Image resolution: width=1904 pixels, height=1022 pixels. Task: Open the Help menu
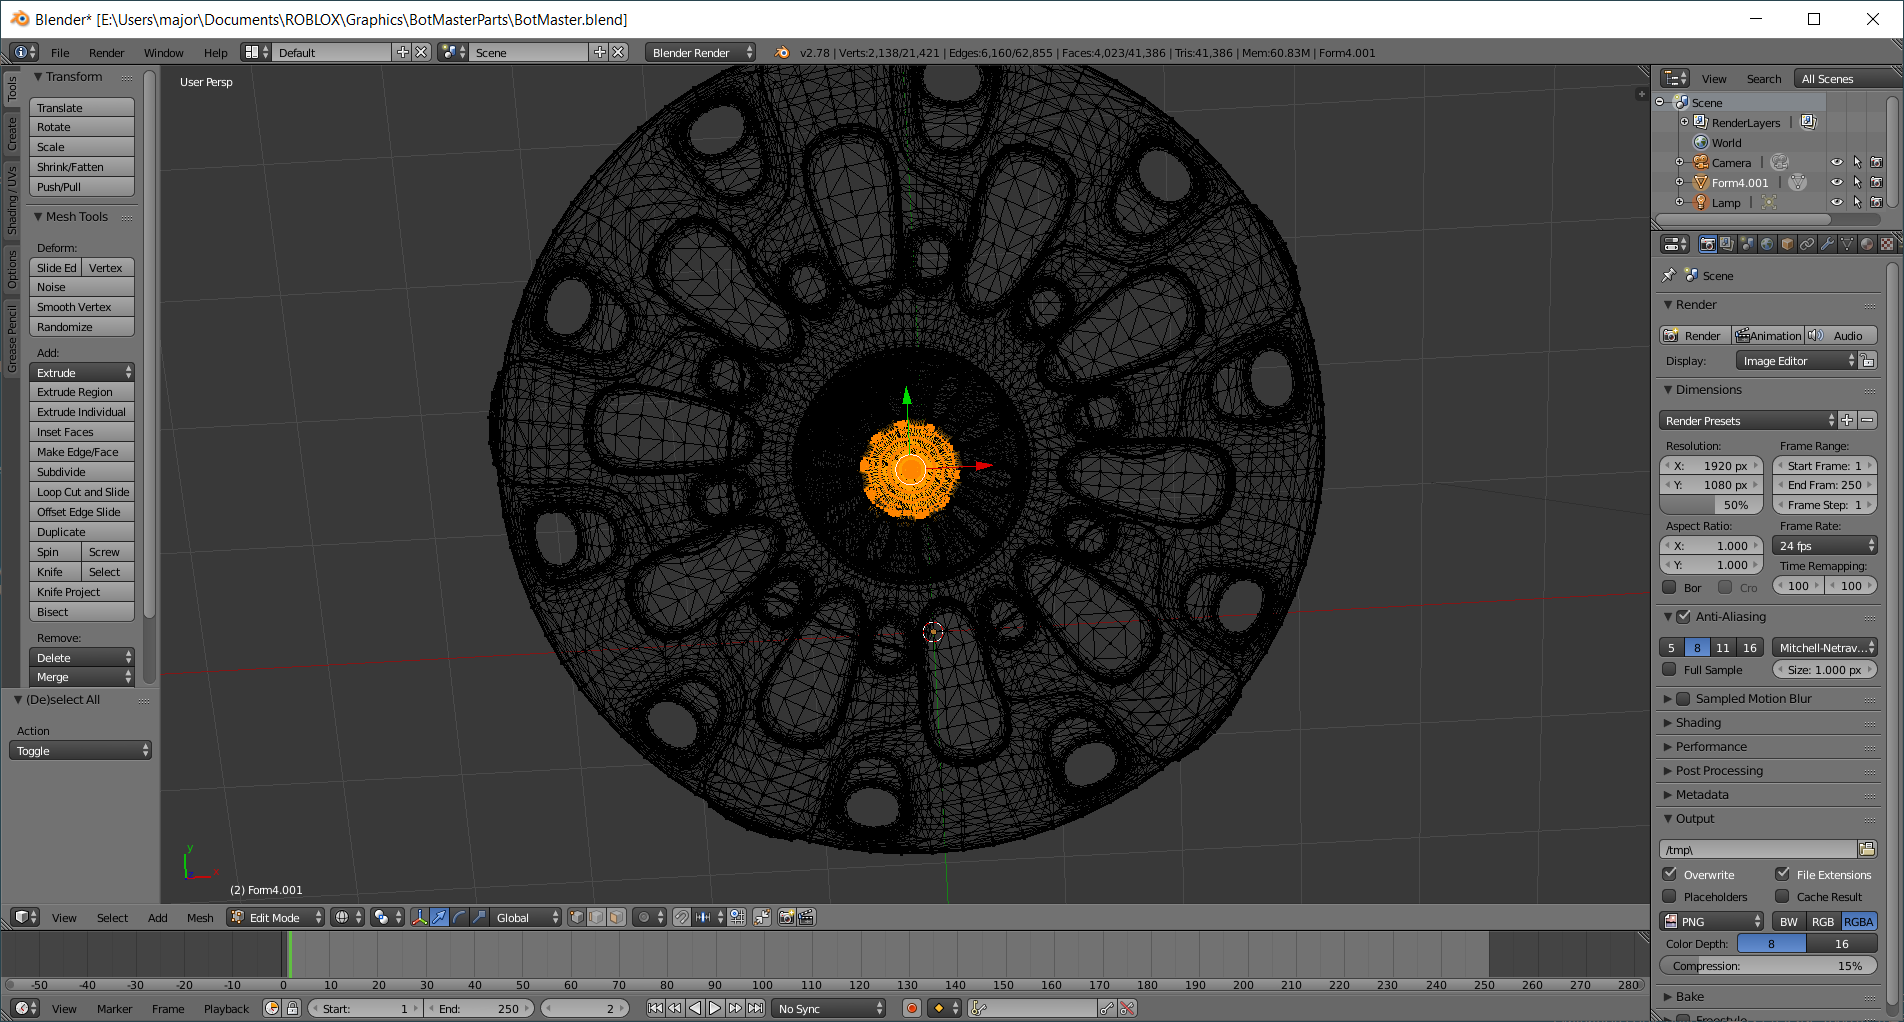215,52
